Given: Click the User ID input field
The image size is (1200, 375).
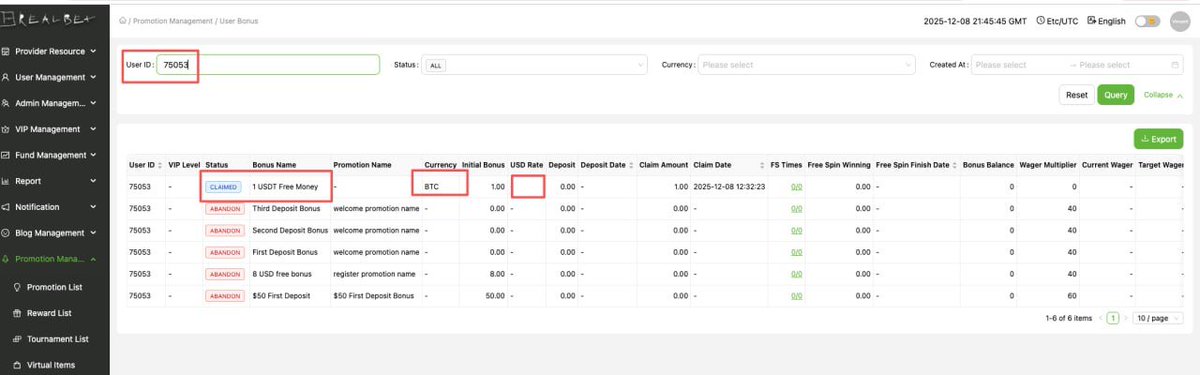Looking at the screenshot, I should (268, 65).
